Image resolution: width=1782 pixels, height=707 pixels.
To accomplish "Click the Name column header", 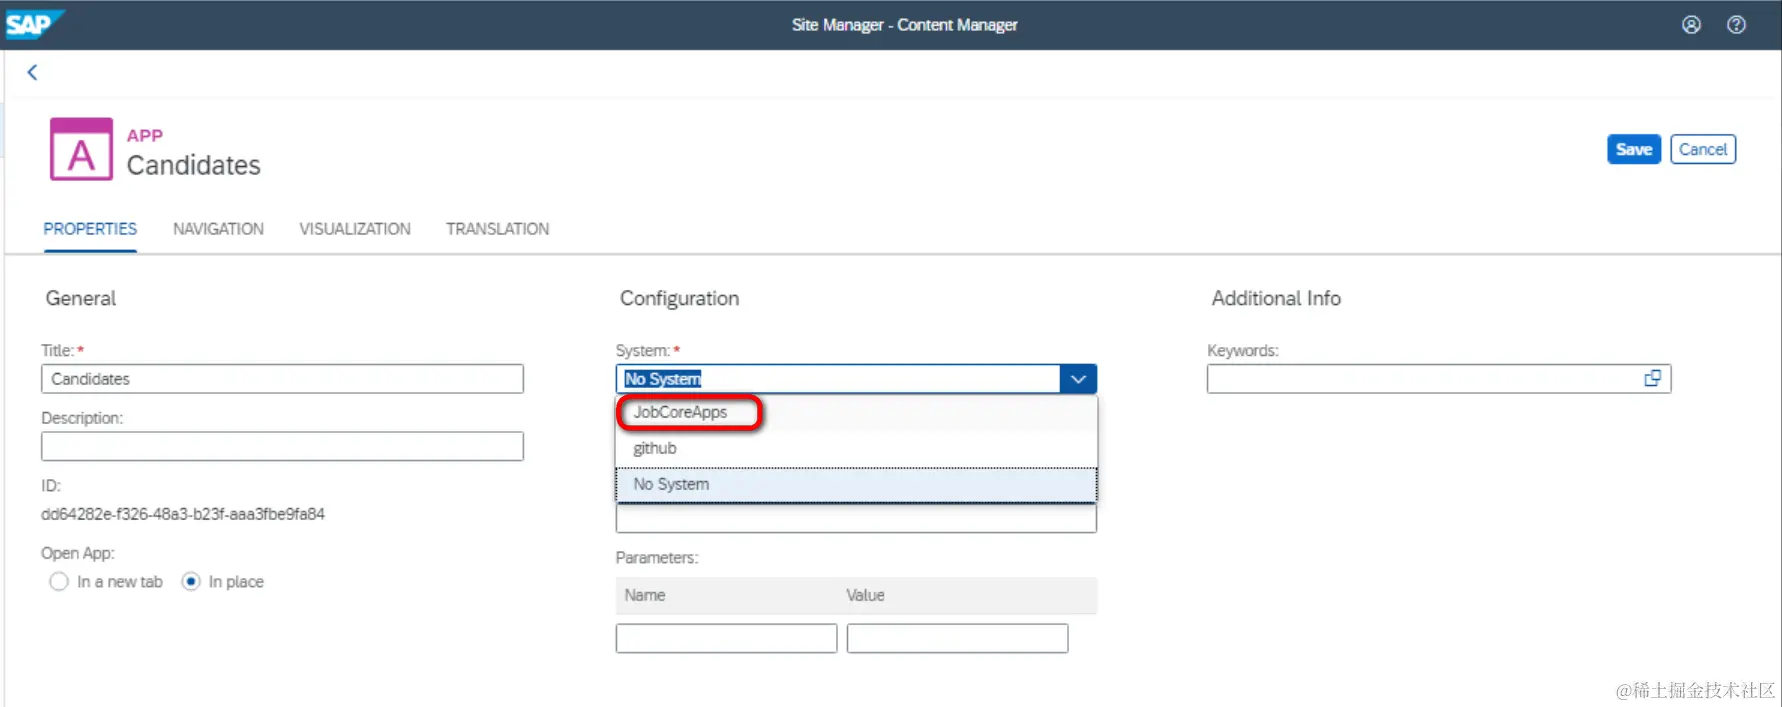I will coord(645,595).
